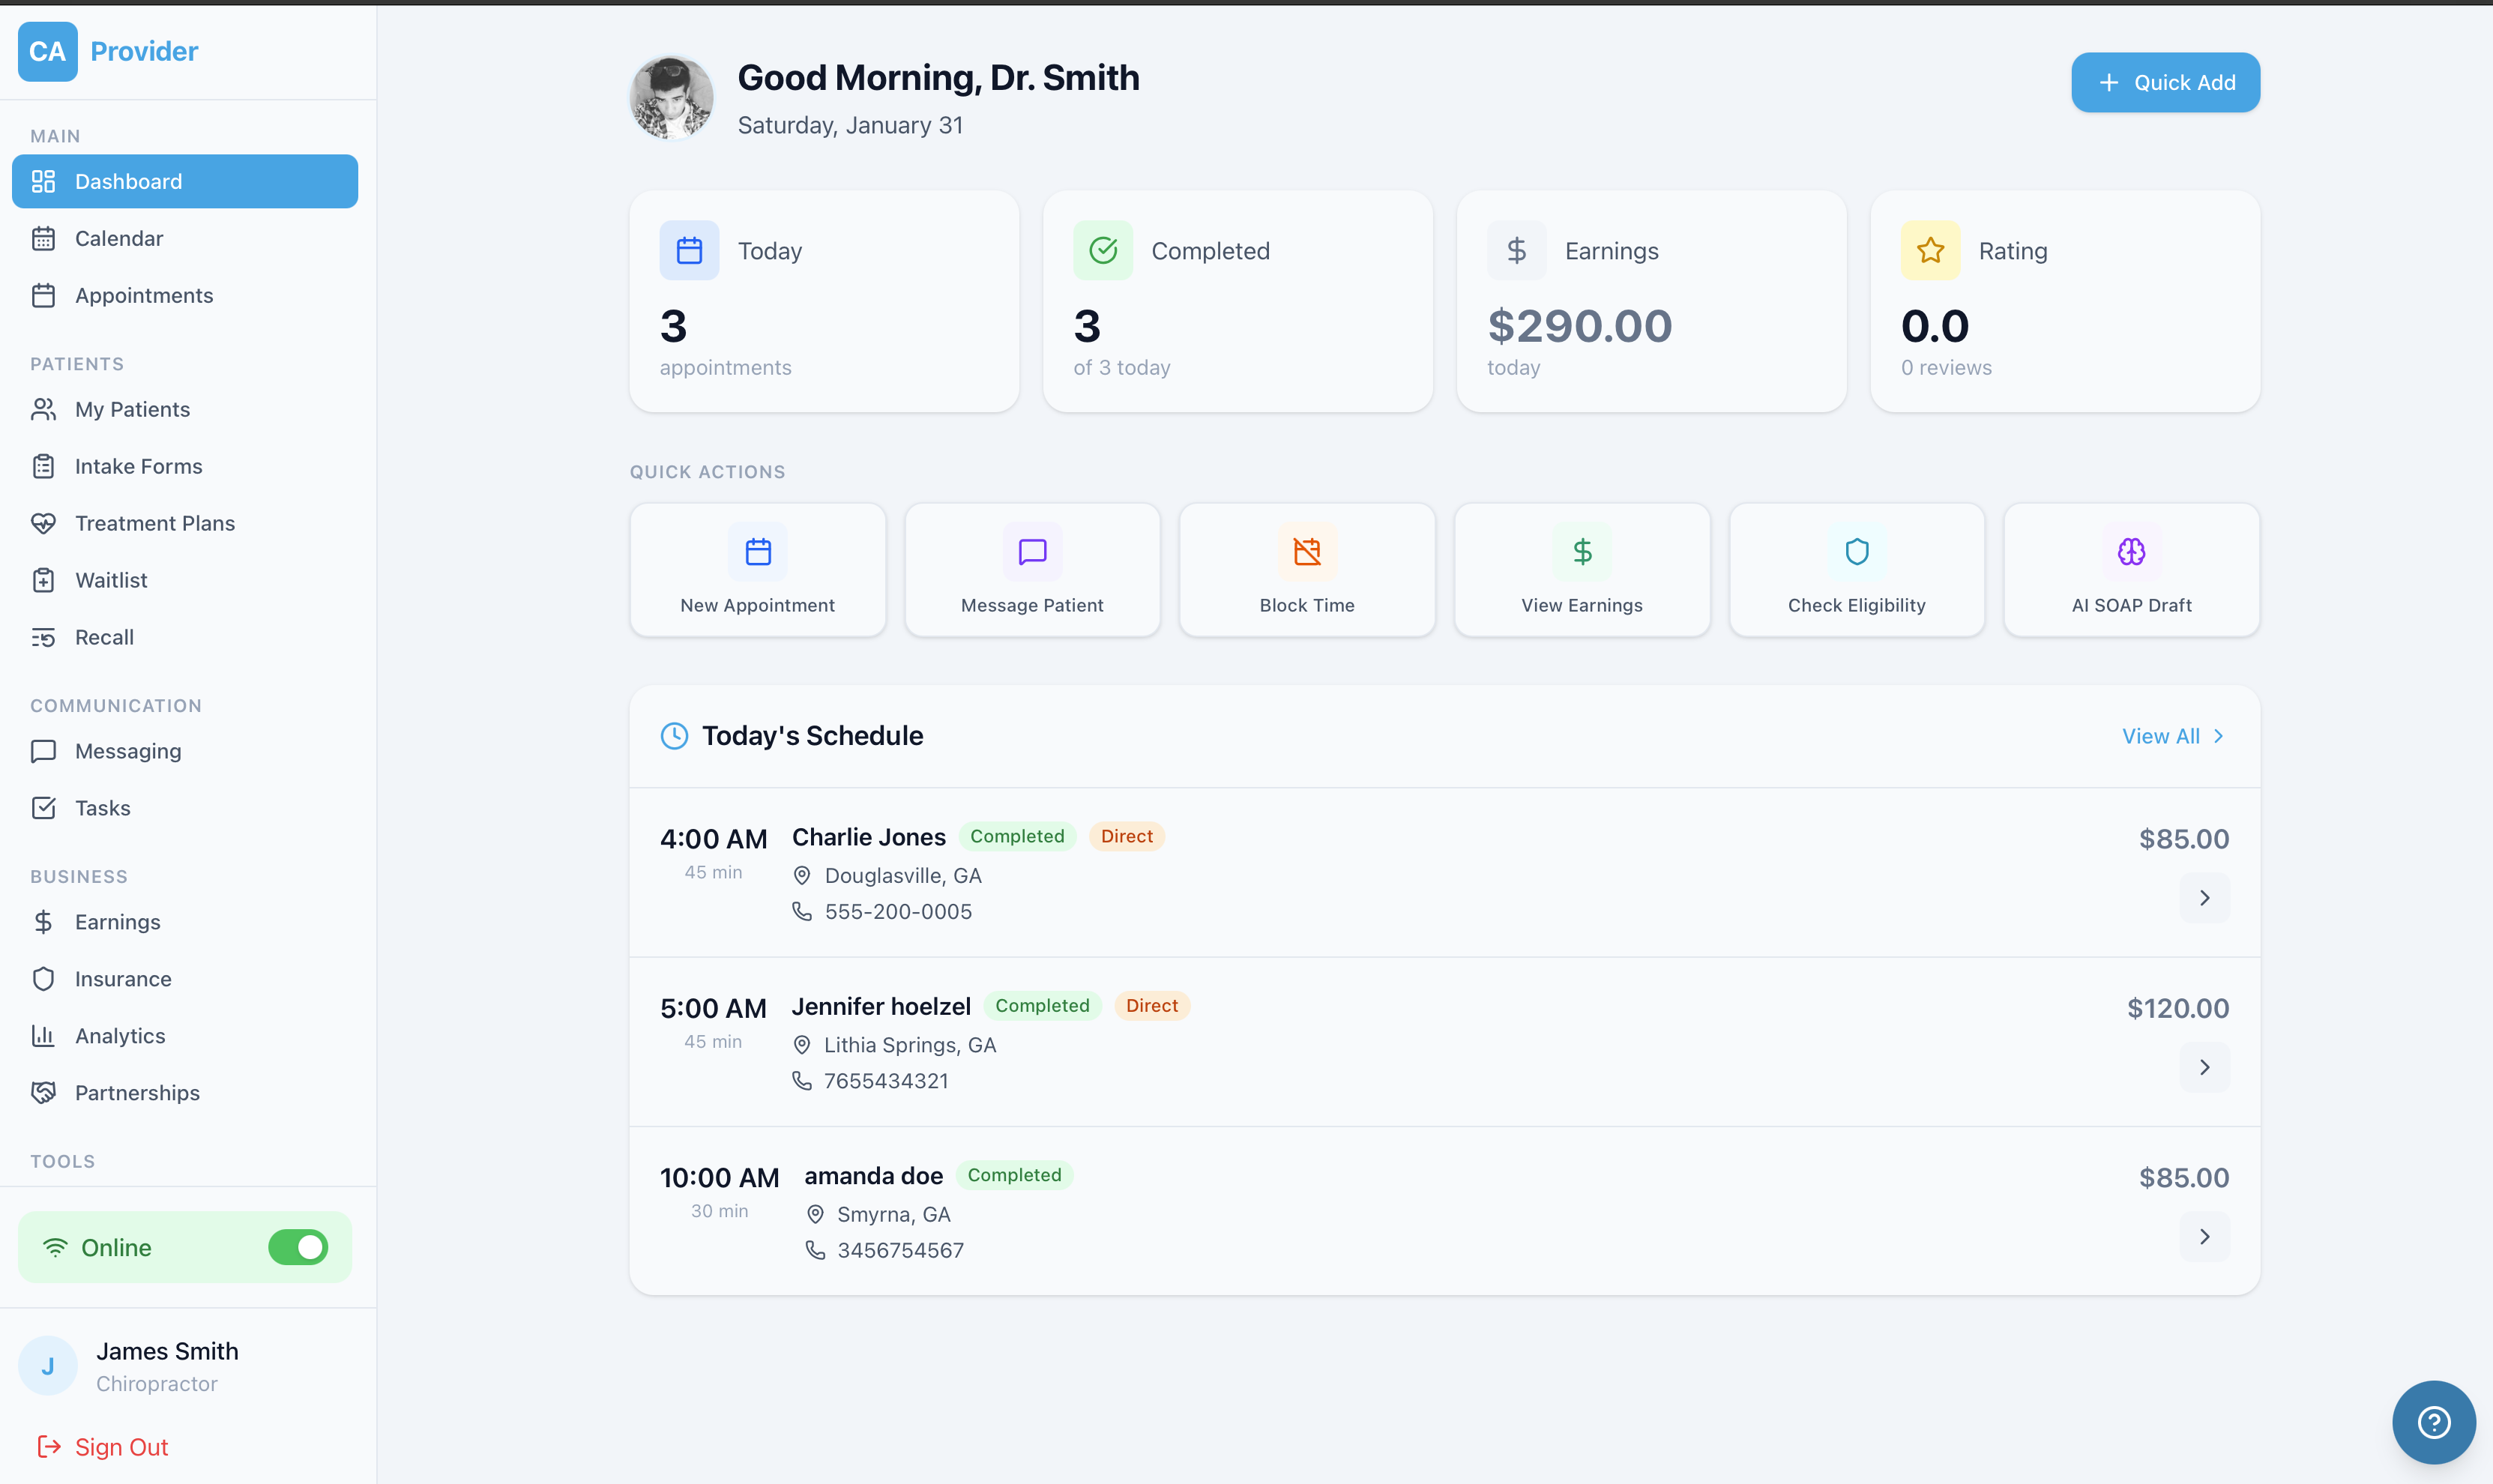2493x1484 pixels.
Task: Toggle the Online status switch
Action: click(x=298, y=1247)
